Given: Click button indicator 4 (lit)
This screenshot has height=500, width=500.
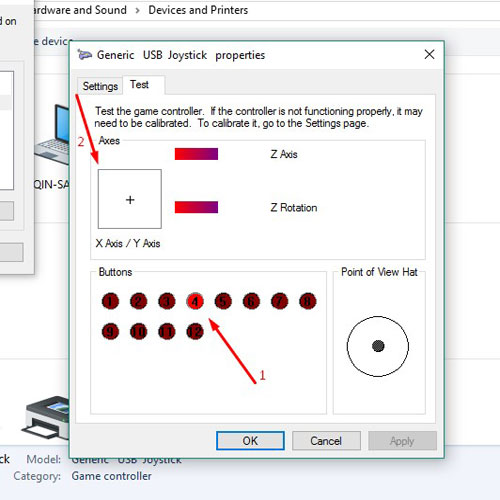Looking at the screenshot, I should [x=195, y=301].
